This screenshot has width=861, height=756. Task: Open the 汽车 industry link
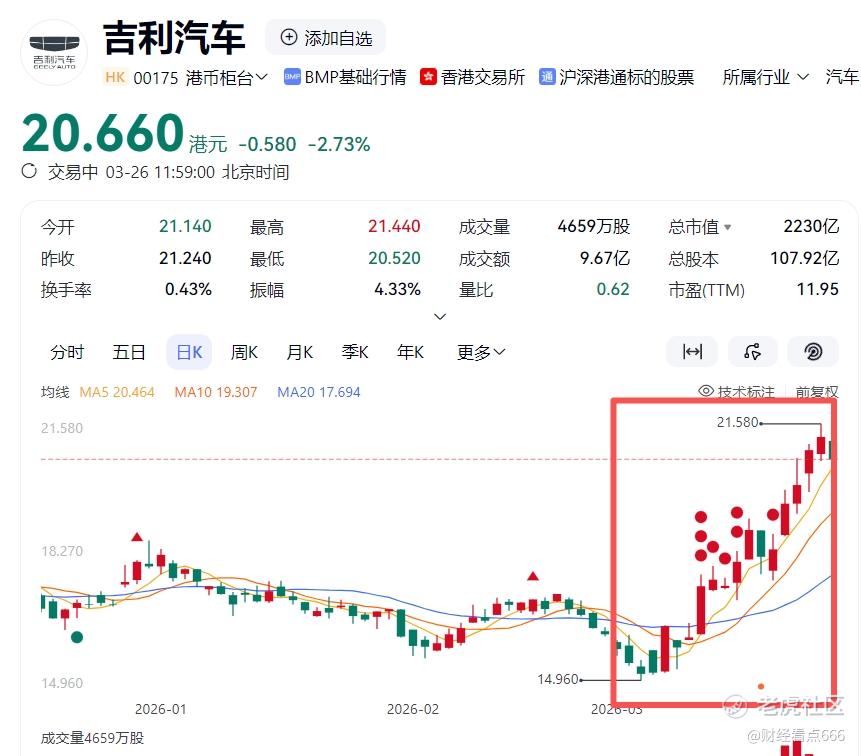pyautogui.click(x=842, y=77)
